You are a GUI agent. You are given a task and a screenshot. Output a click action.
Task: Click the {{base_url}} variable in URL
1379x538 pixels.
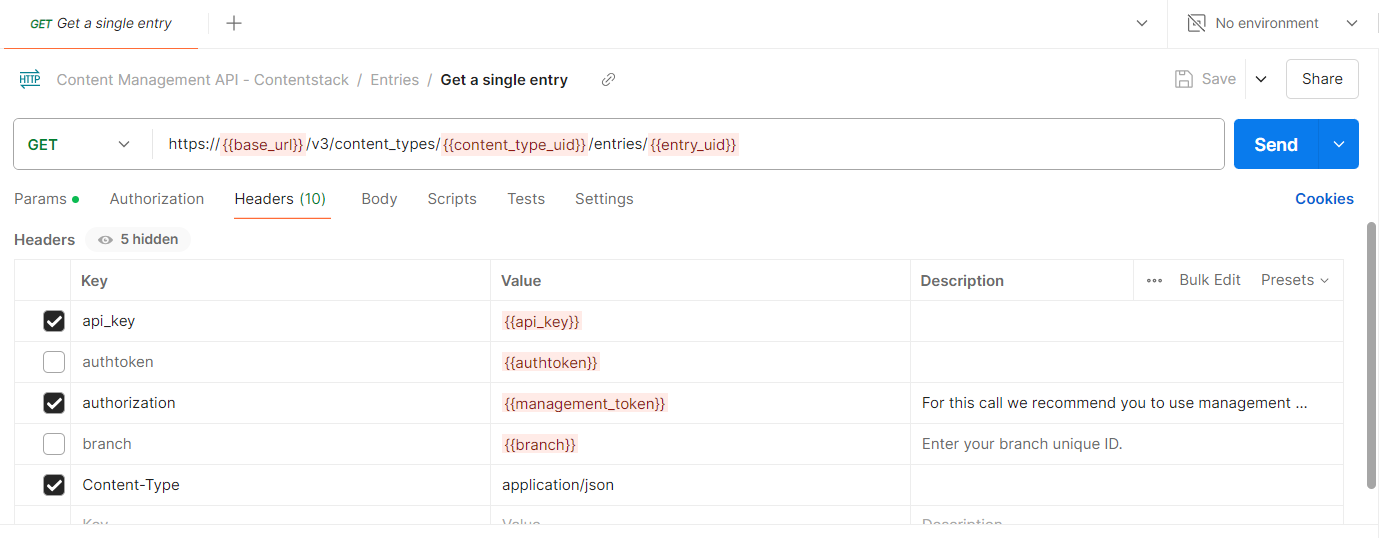click(263, 145)
